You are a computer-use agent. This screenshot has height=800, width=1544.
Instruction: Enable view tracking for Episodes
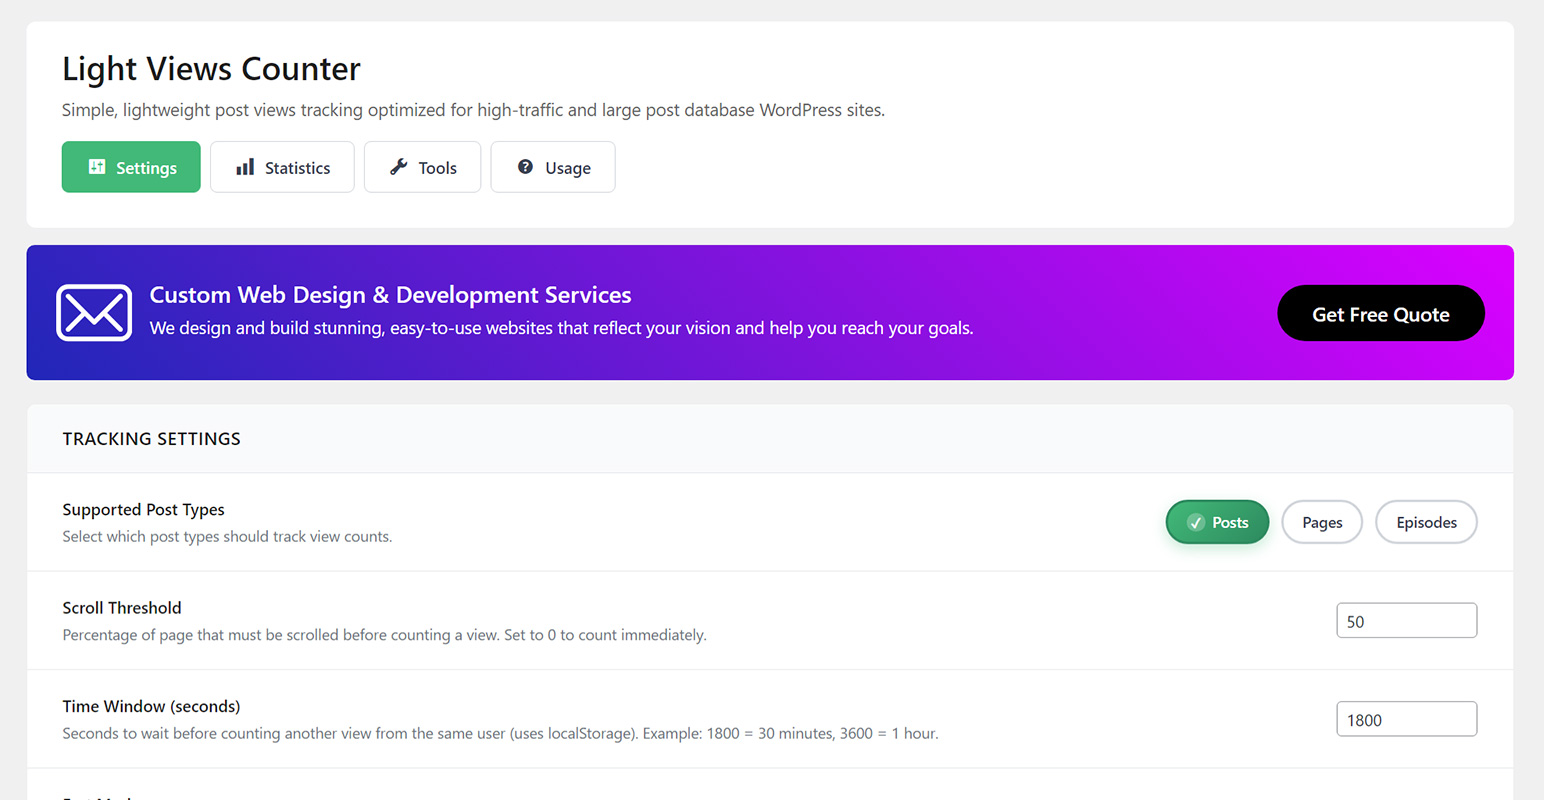[1425, 522]
